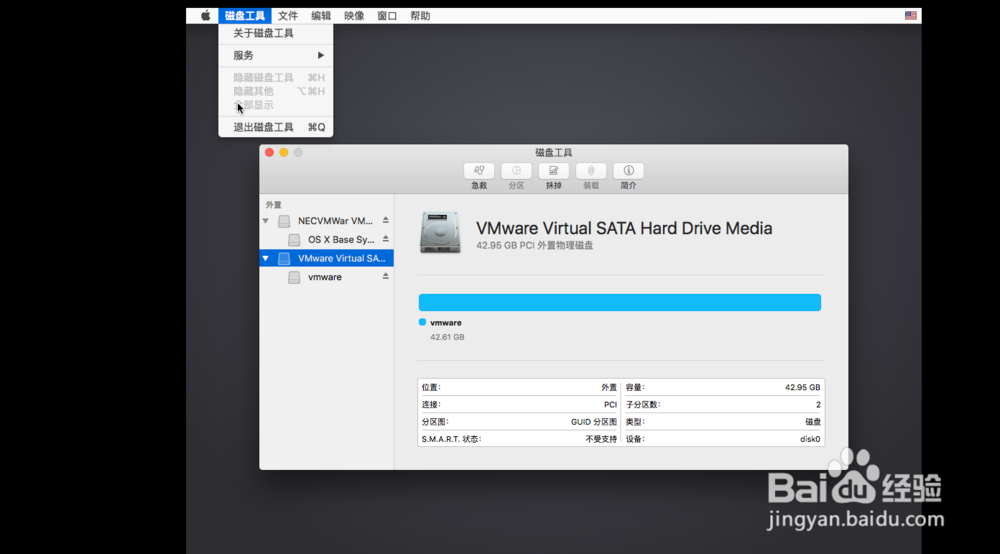
Task: Open the Apple menu
Action: coord(205,16)
